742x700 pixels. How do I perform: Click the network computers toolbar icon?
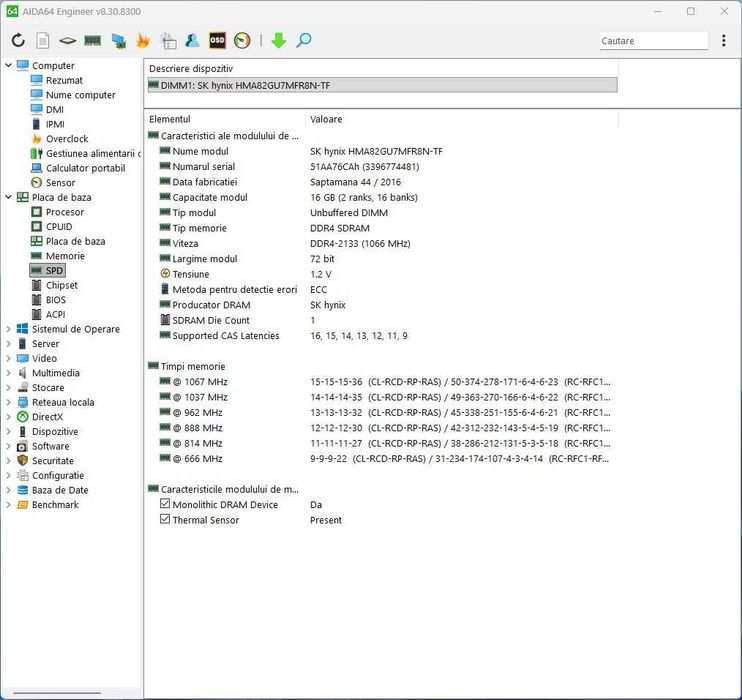118,41
